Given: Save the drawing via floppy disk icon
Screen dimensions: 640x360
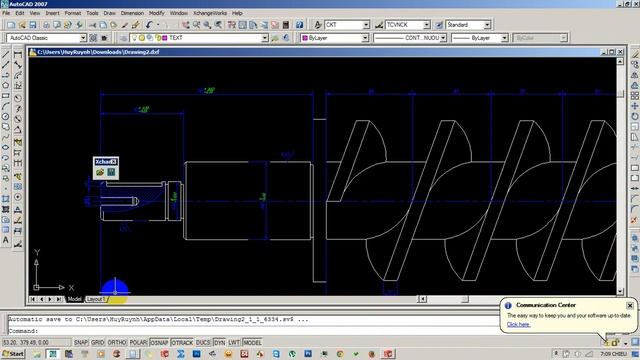Looking at the screenshot, I should pos(33,25).
